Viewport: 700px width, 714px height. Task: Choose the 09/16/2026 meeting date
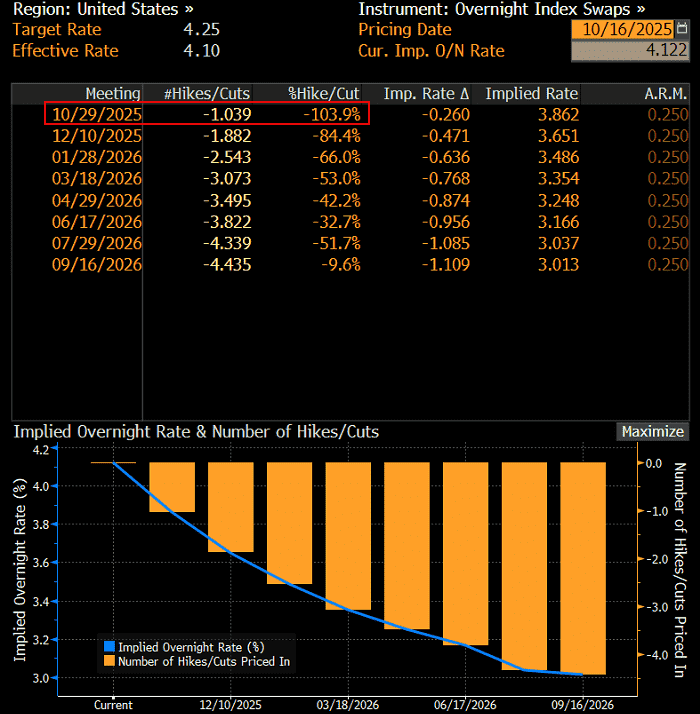tap(98, 265)
